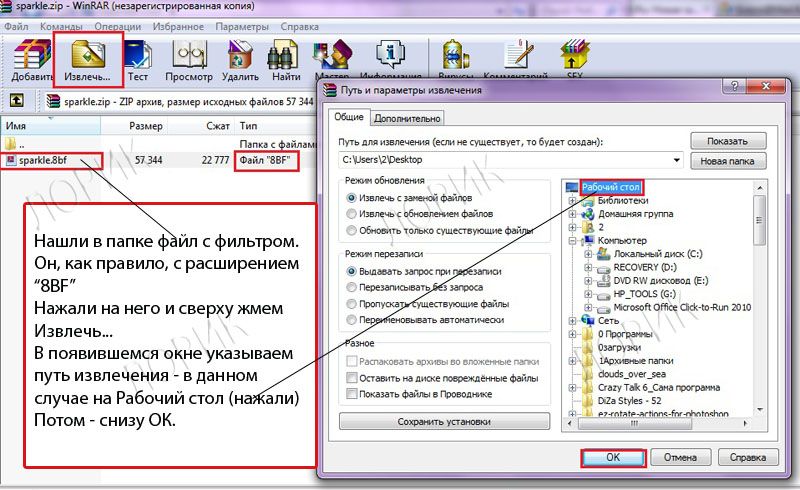
Task: Select Извлечь с заменой файлов radio
Action: (x=351, y=198)
